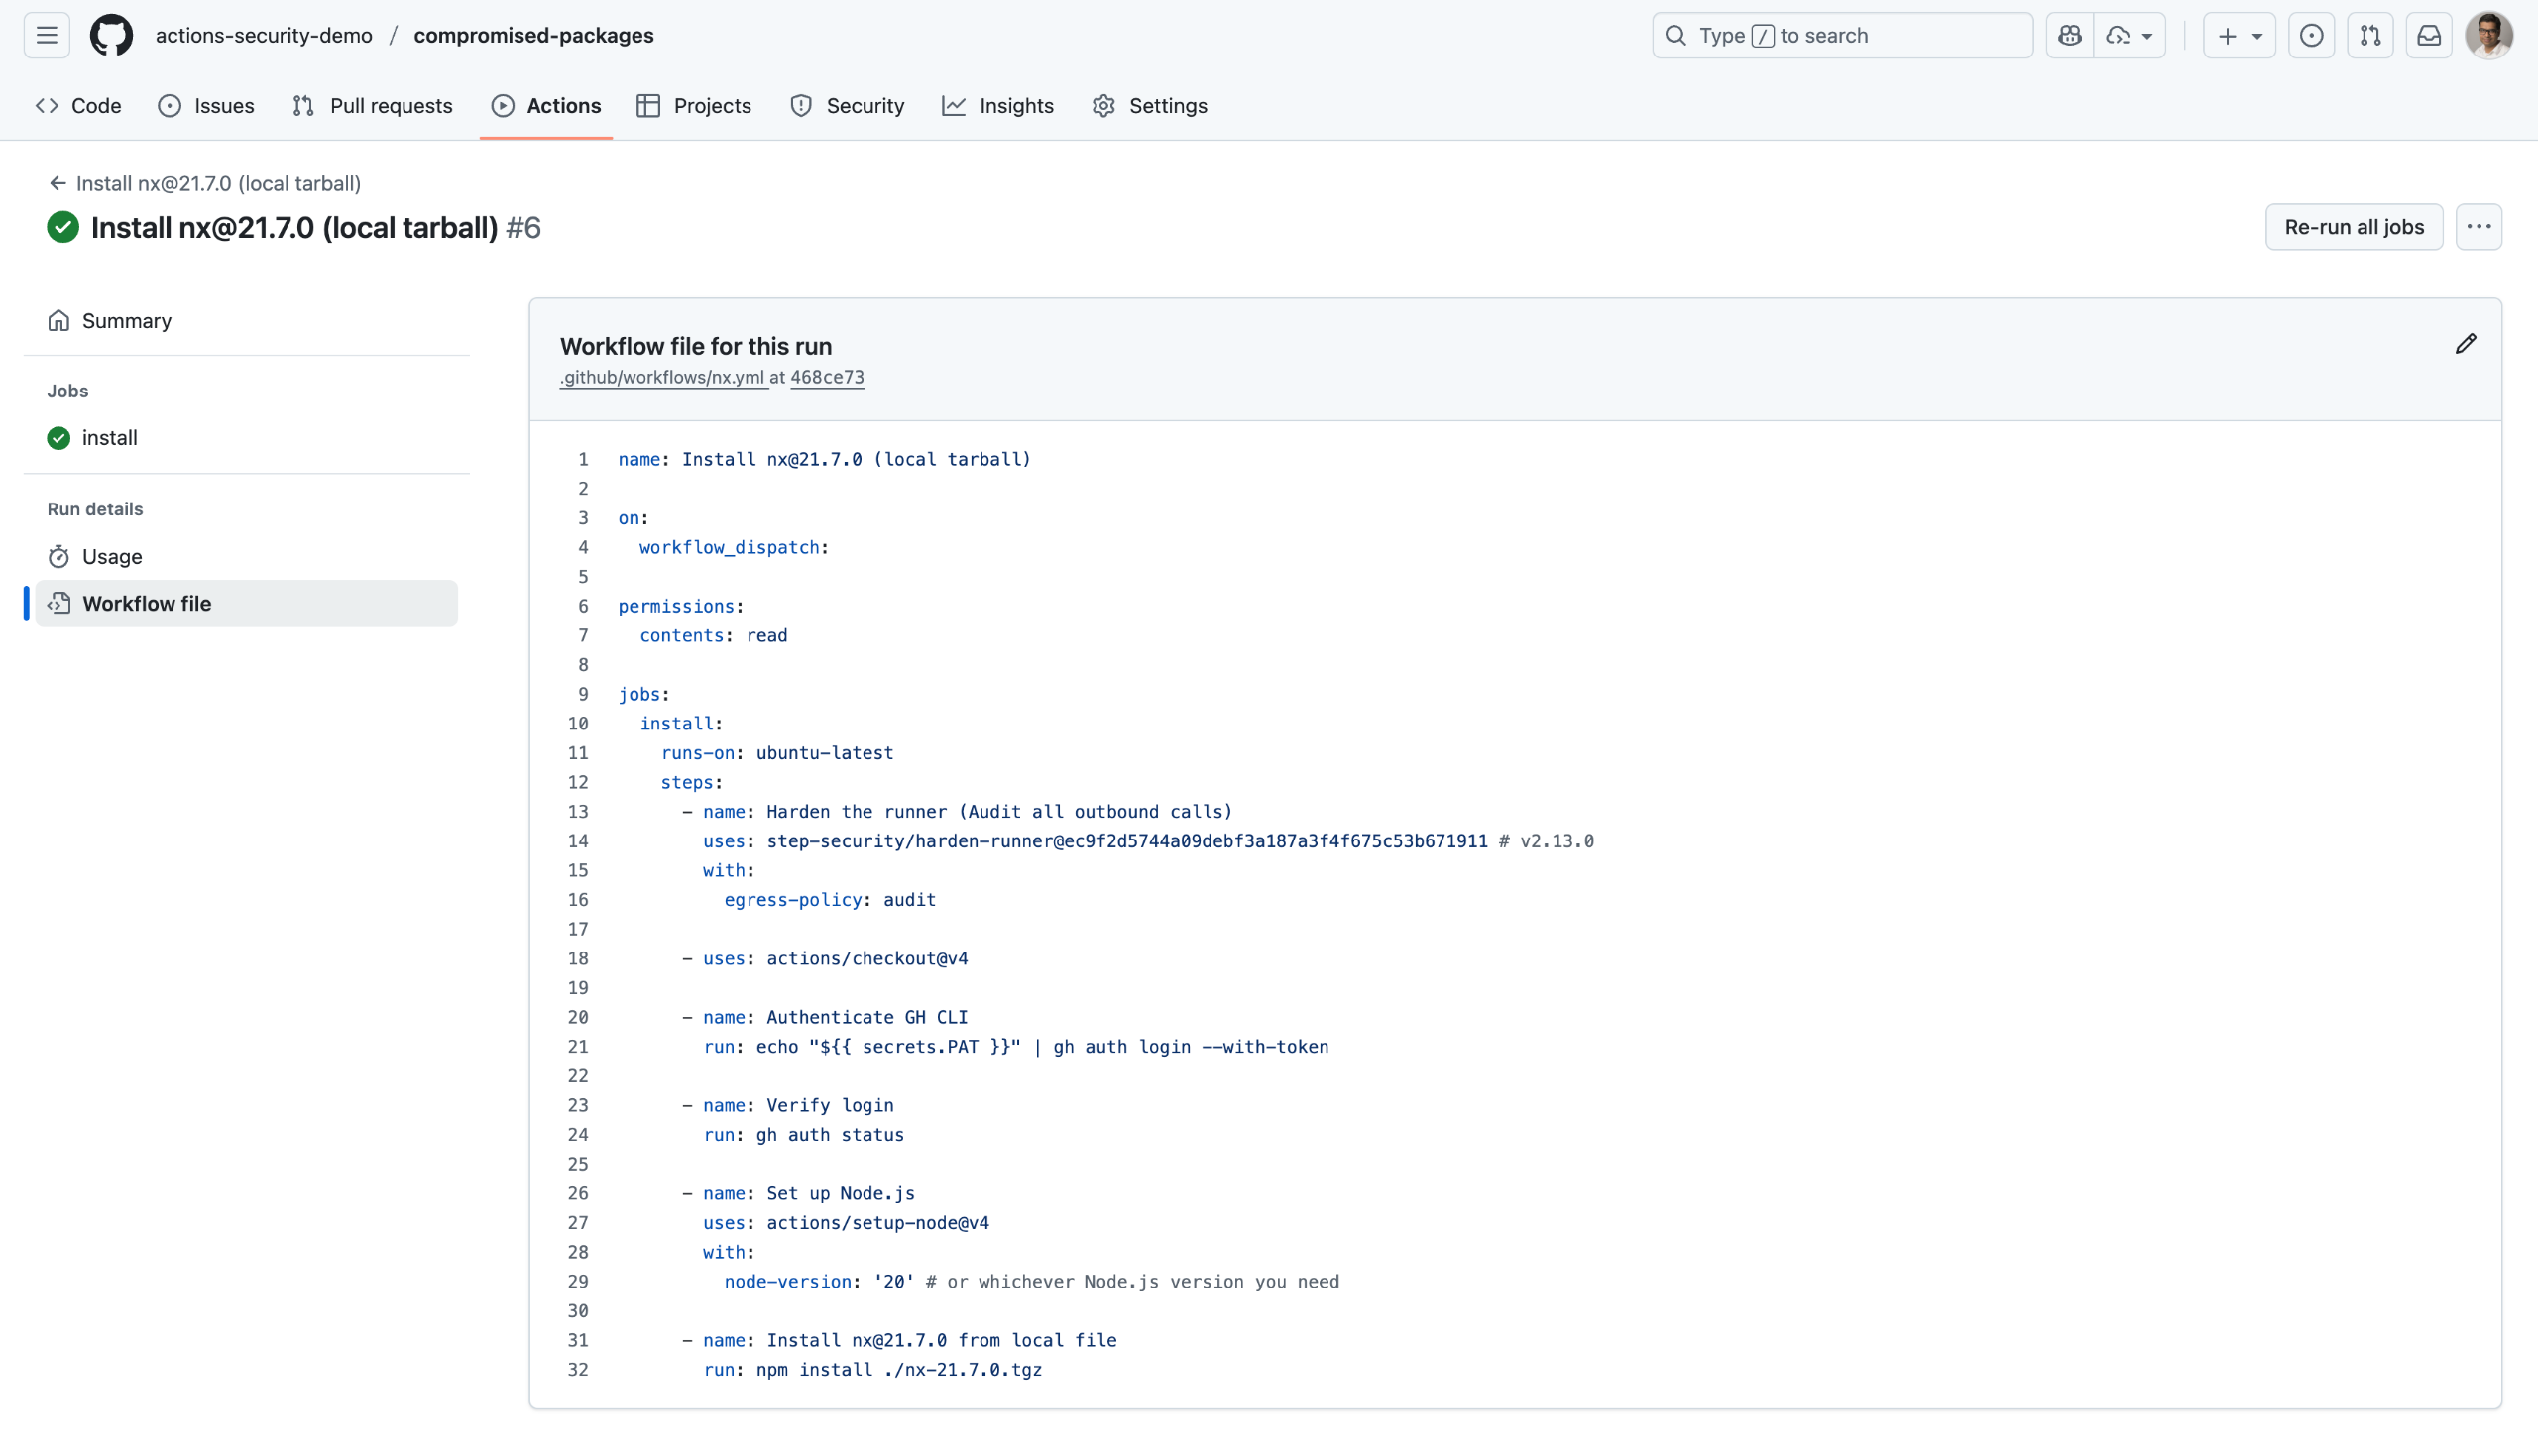The width and height of the screenshot is (2538, 1456).
Task: Expand the create new plus dropdown
Action: tap(2239, 35)
